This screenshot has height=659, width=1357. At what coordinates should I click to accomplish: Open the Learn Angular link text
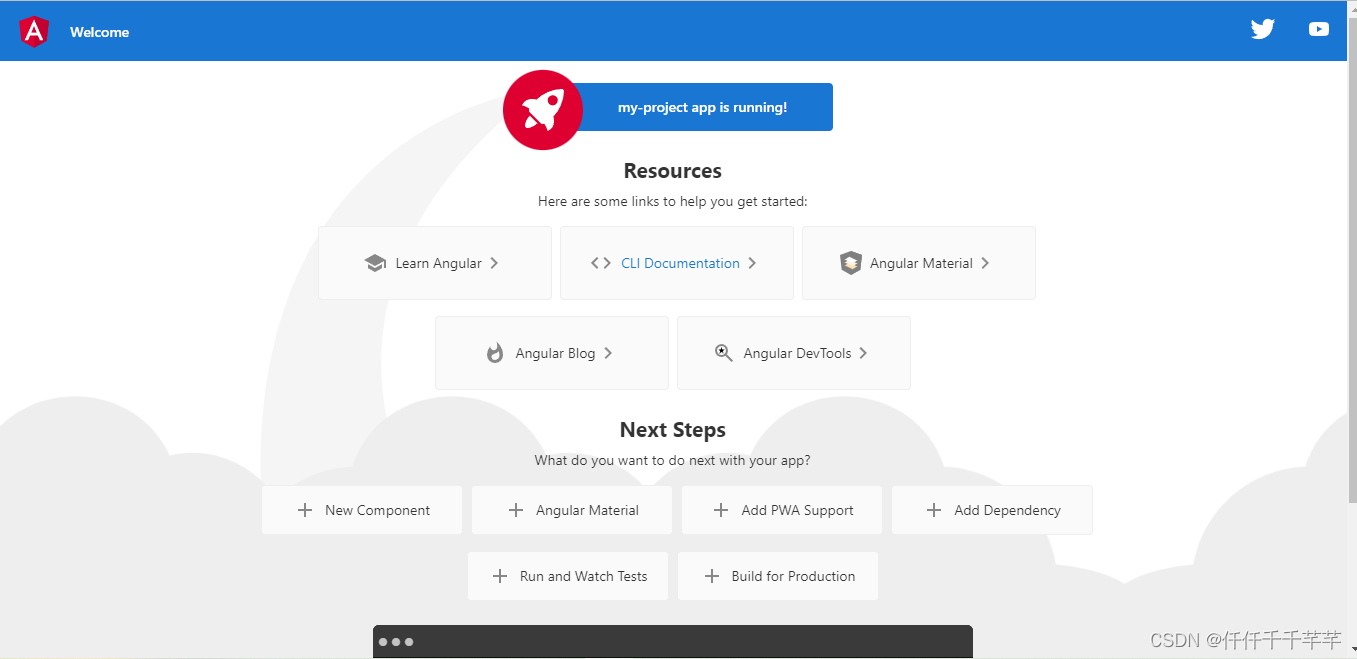click(x=438, y=264)
